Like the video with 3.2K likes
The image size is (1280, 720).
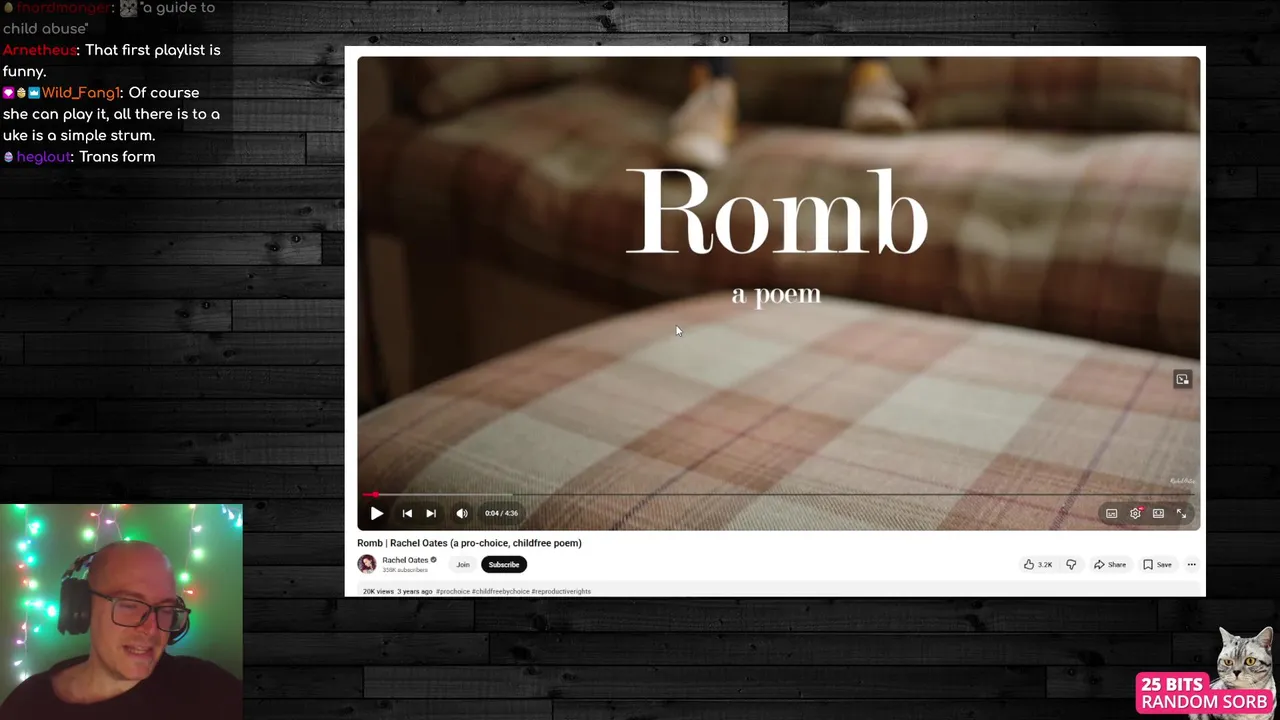point(1038,564)
